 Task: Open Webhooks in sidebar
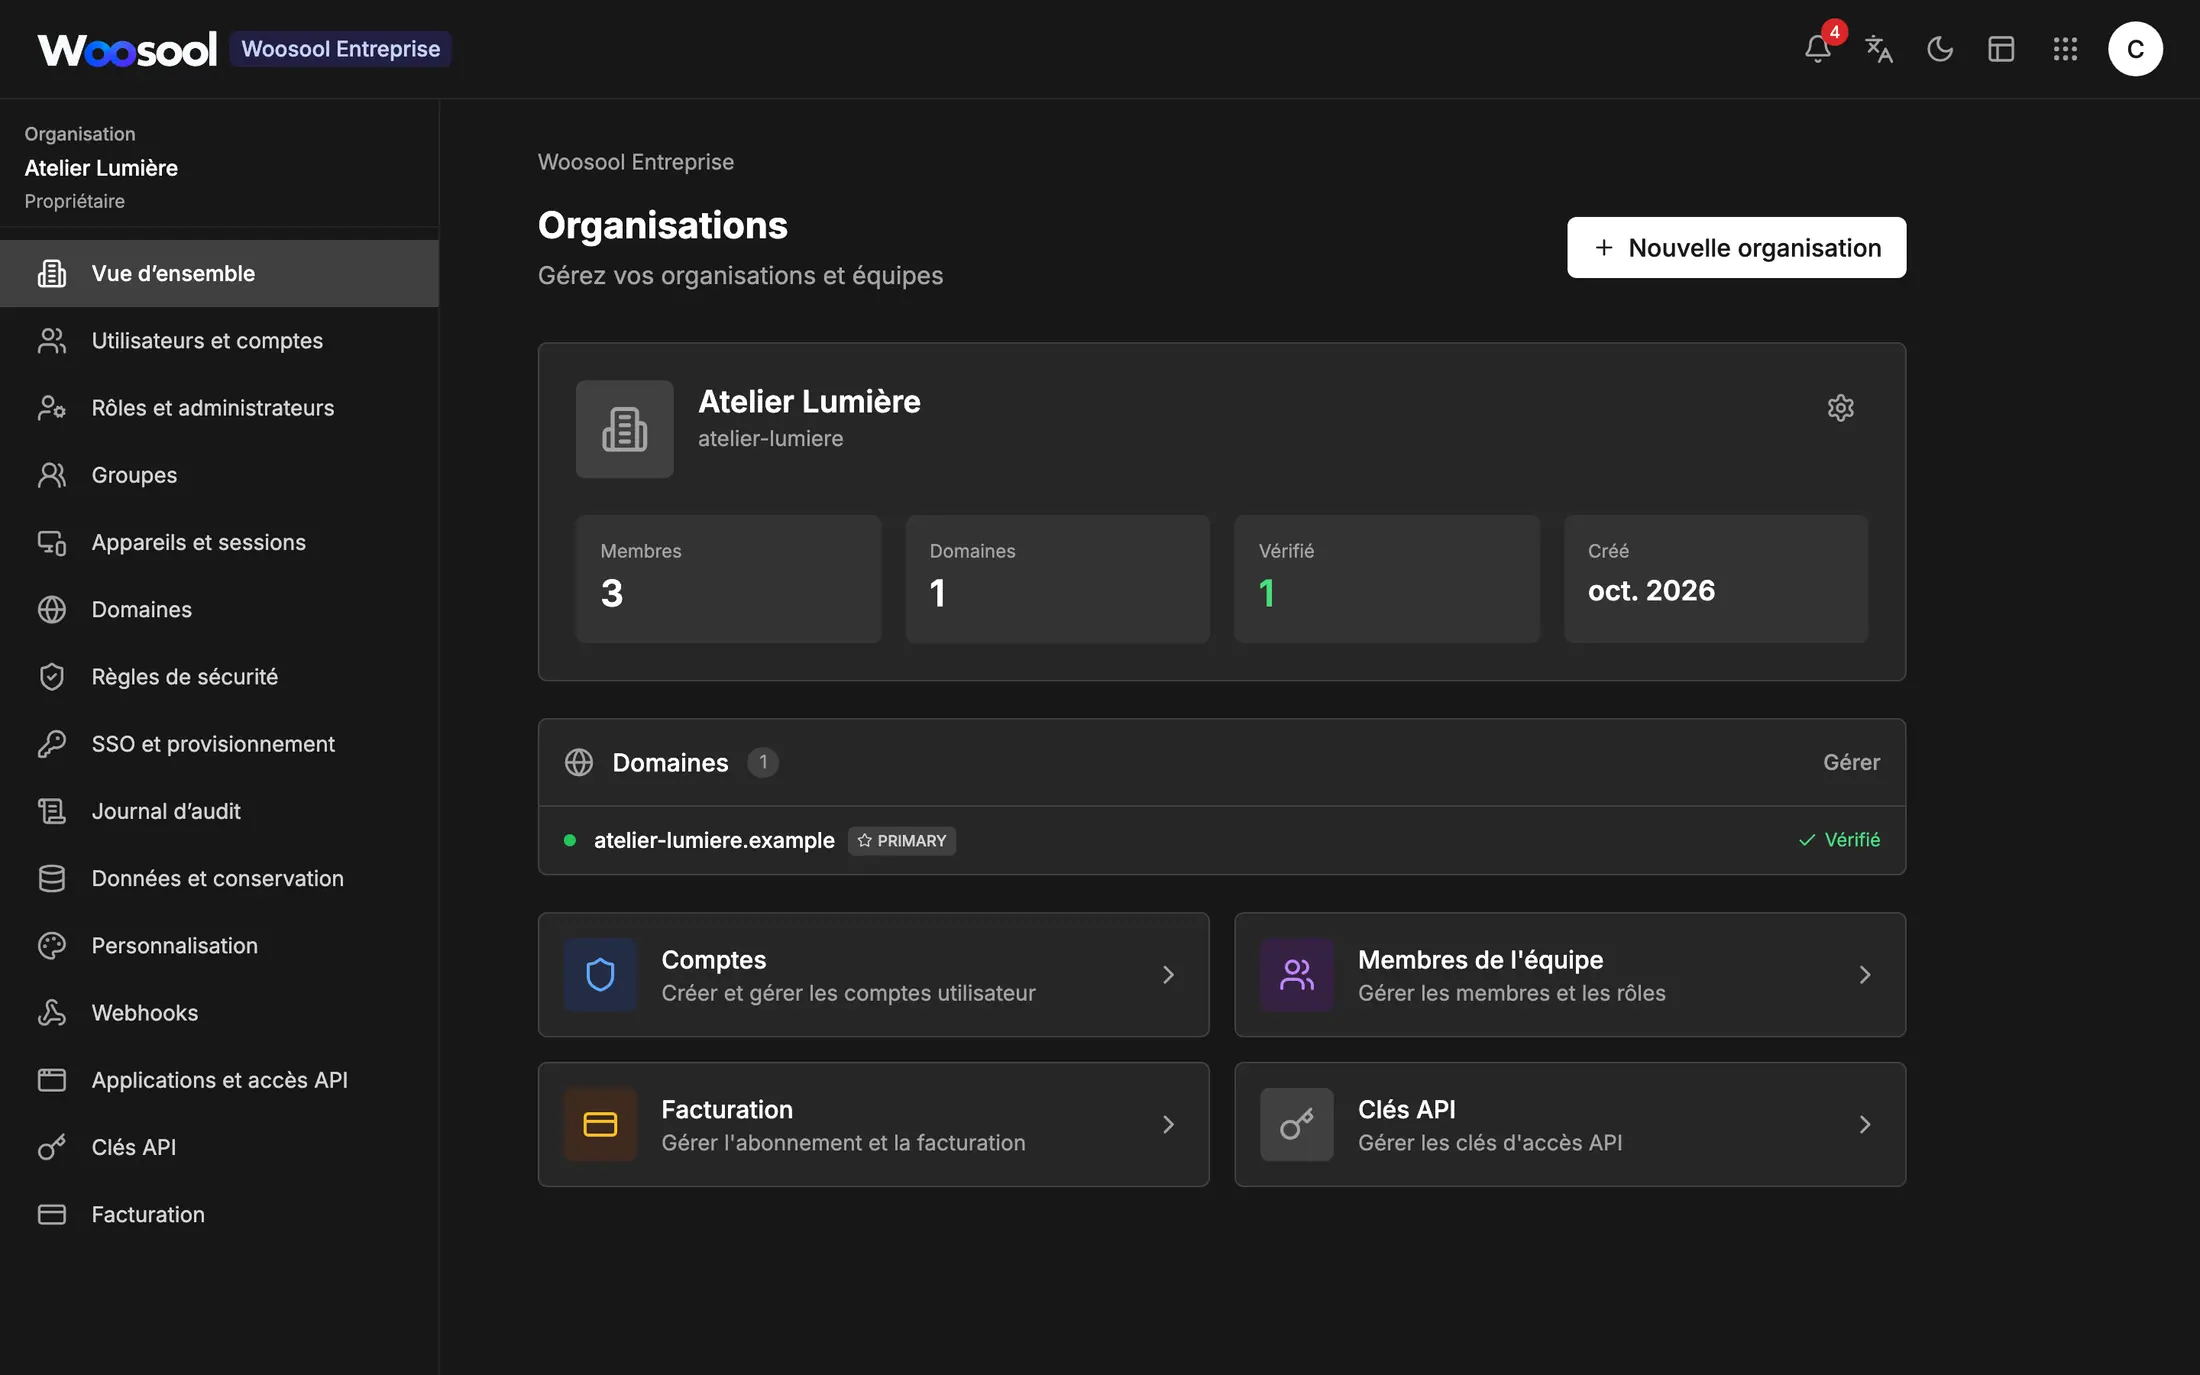[219, 1013]
